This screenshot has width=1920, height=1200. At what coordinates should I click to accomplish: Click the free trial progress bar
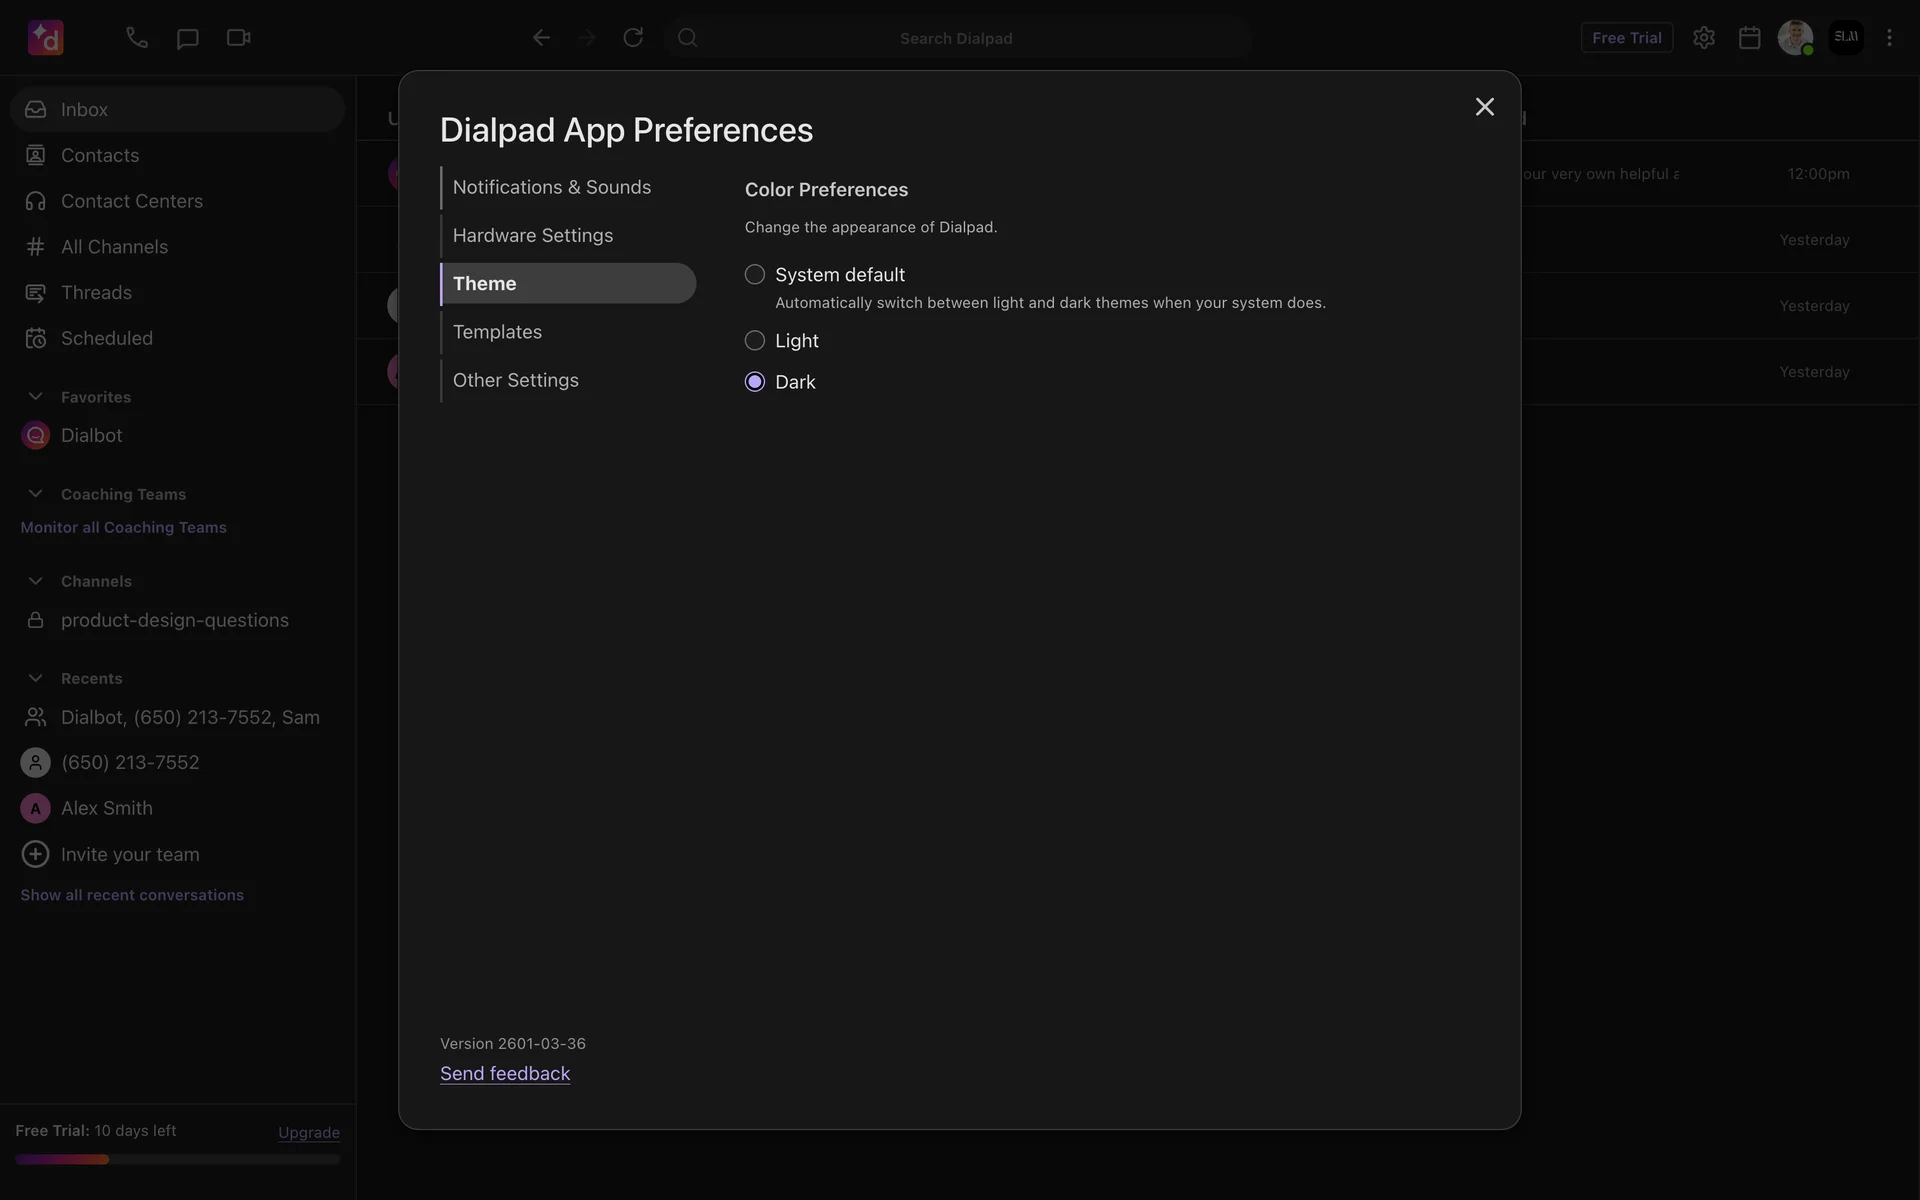coord(177,1159)
